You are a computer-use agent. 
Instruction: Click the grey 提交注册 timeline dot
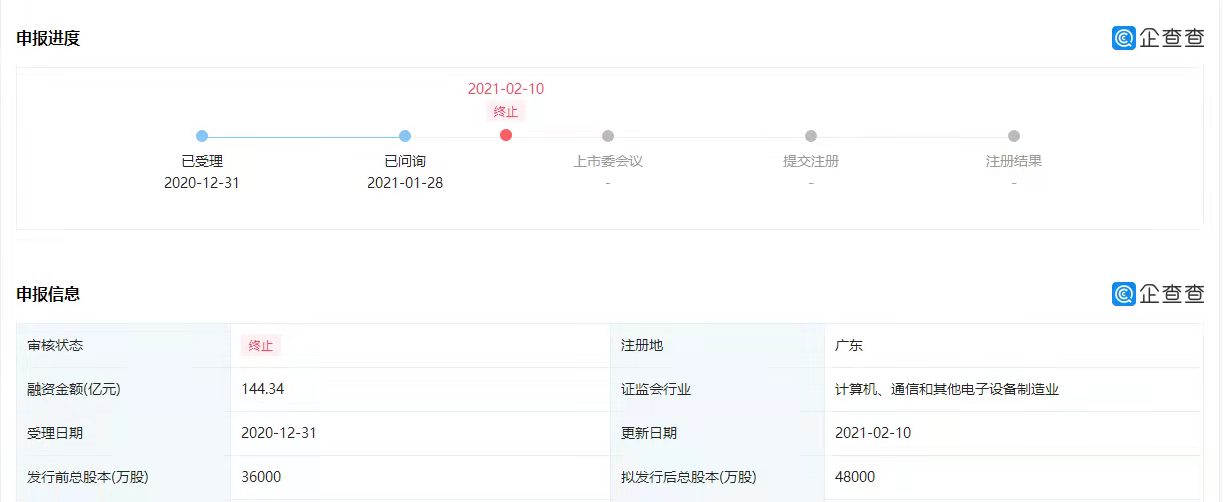811,136
